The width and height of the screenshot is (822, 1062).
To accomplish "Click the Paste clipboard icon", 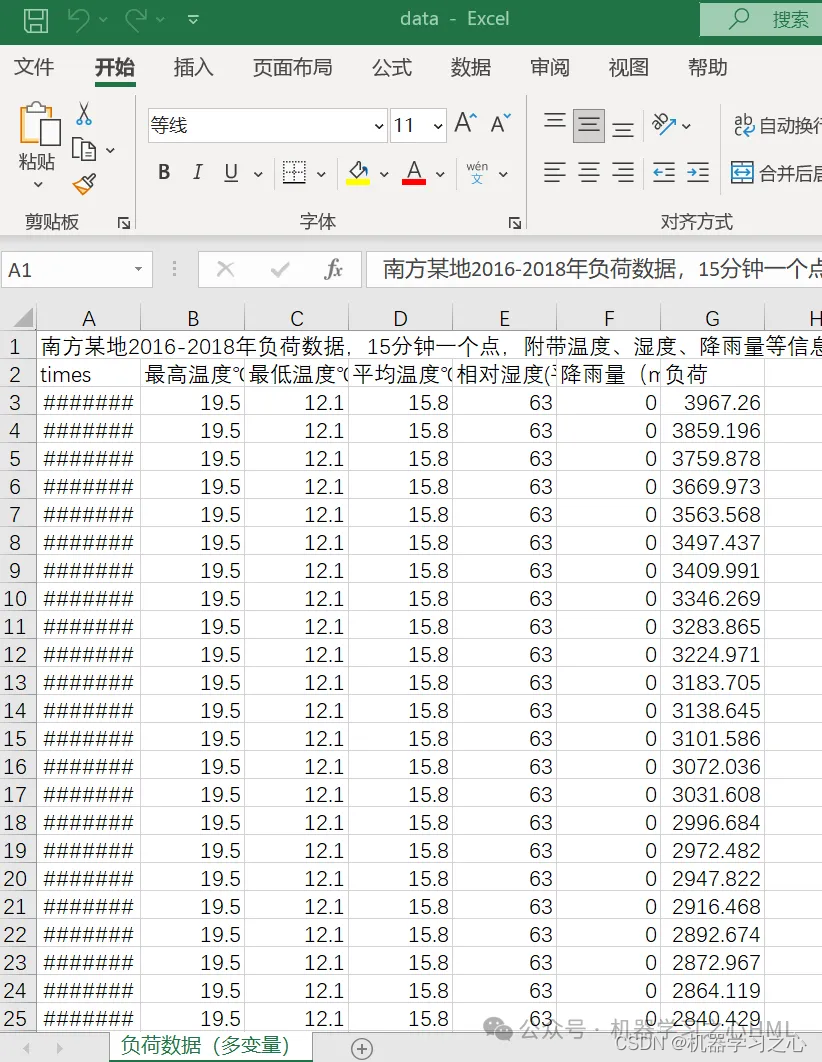I will (x=39, y=123).
